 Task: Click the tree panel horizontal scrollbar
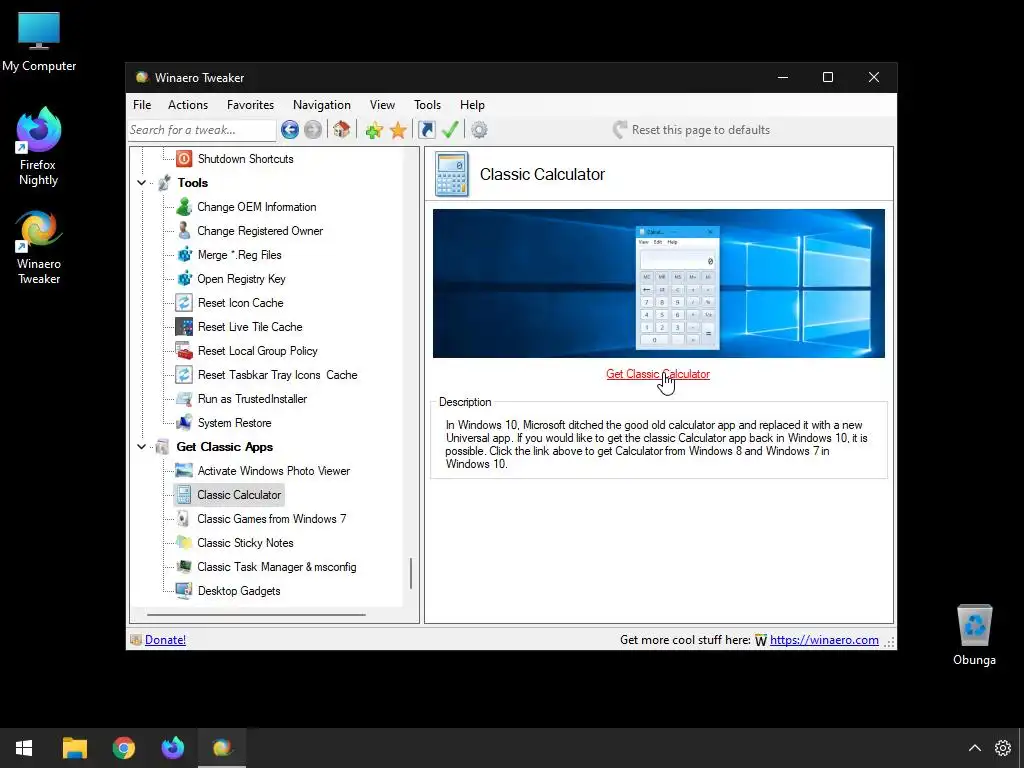pyautogui.click(x=256, y=615)
